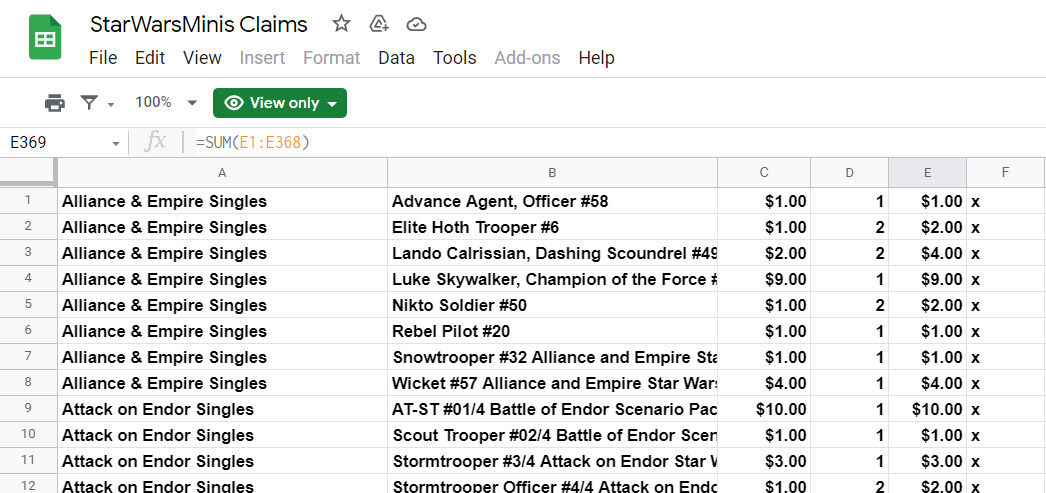Click cell 'Wicket #57 Alliance and Empire'
This screenshot has width=1046, height=493.
(552, 383)
